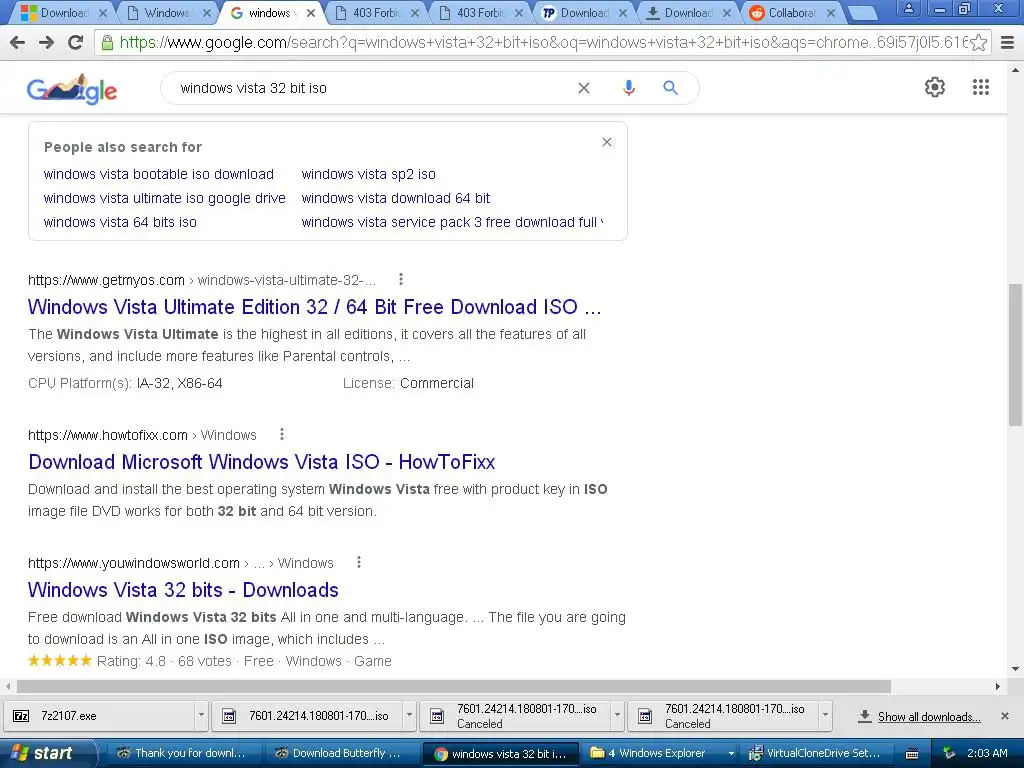Image resolution: width=1024 pixels, height=768 pixels.
Task: Switch to Download Butterfly taskbar window
Action: tap(340, 753)
